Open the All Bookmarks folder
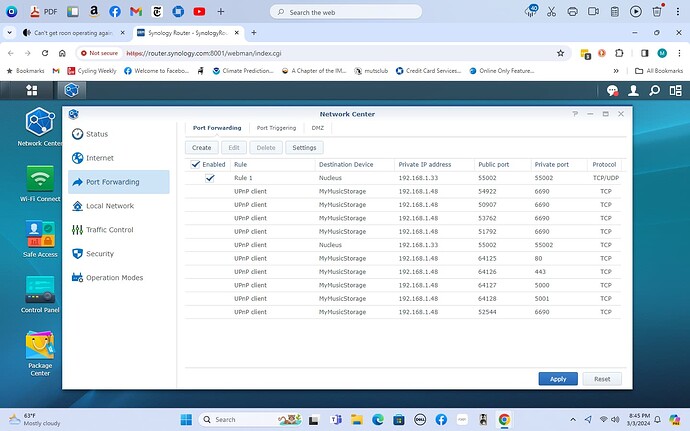 [x=659, y=71]
